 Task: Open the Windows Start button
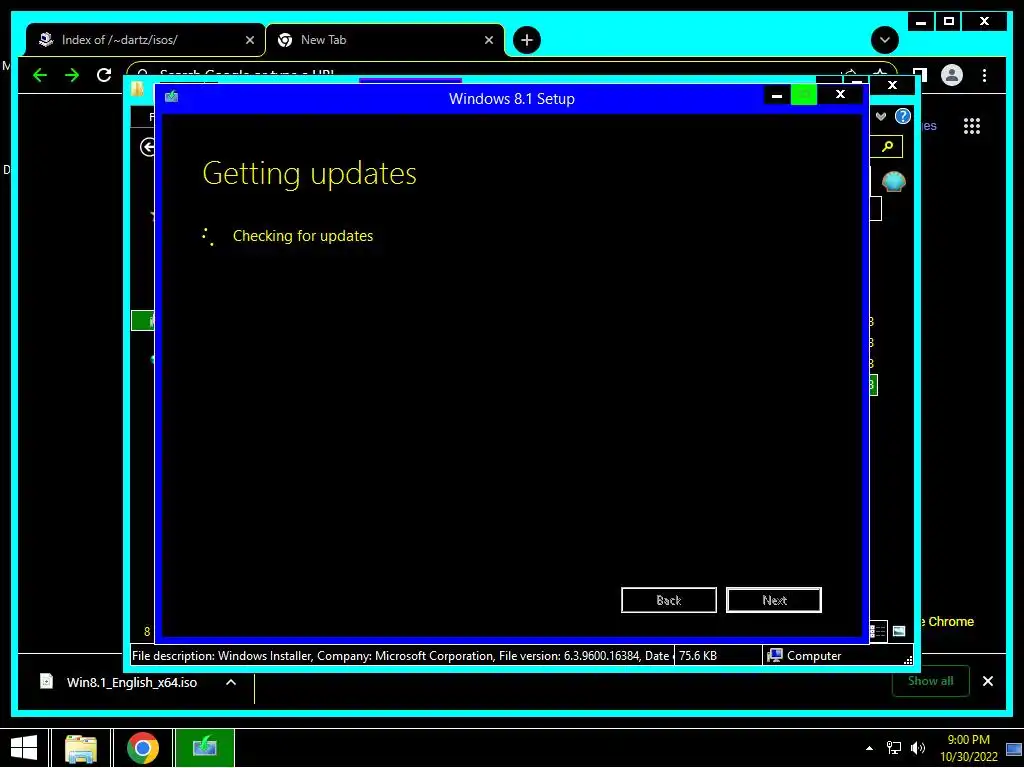pyautogui.click(x=24, y=748)
